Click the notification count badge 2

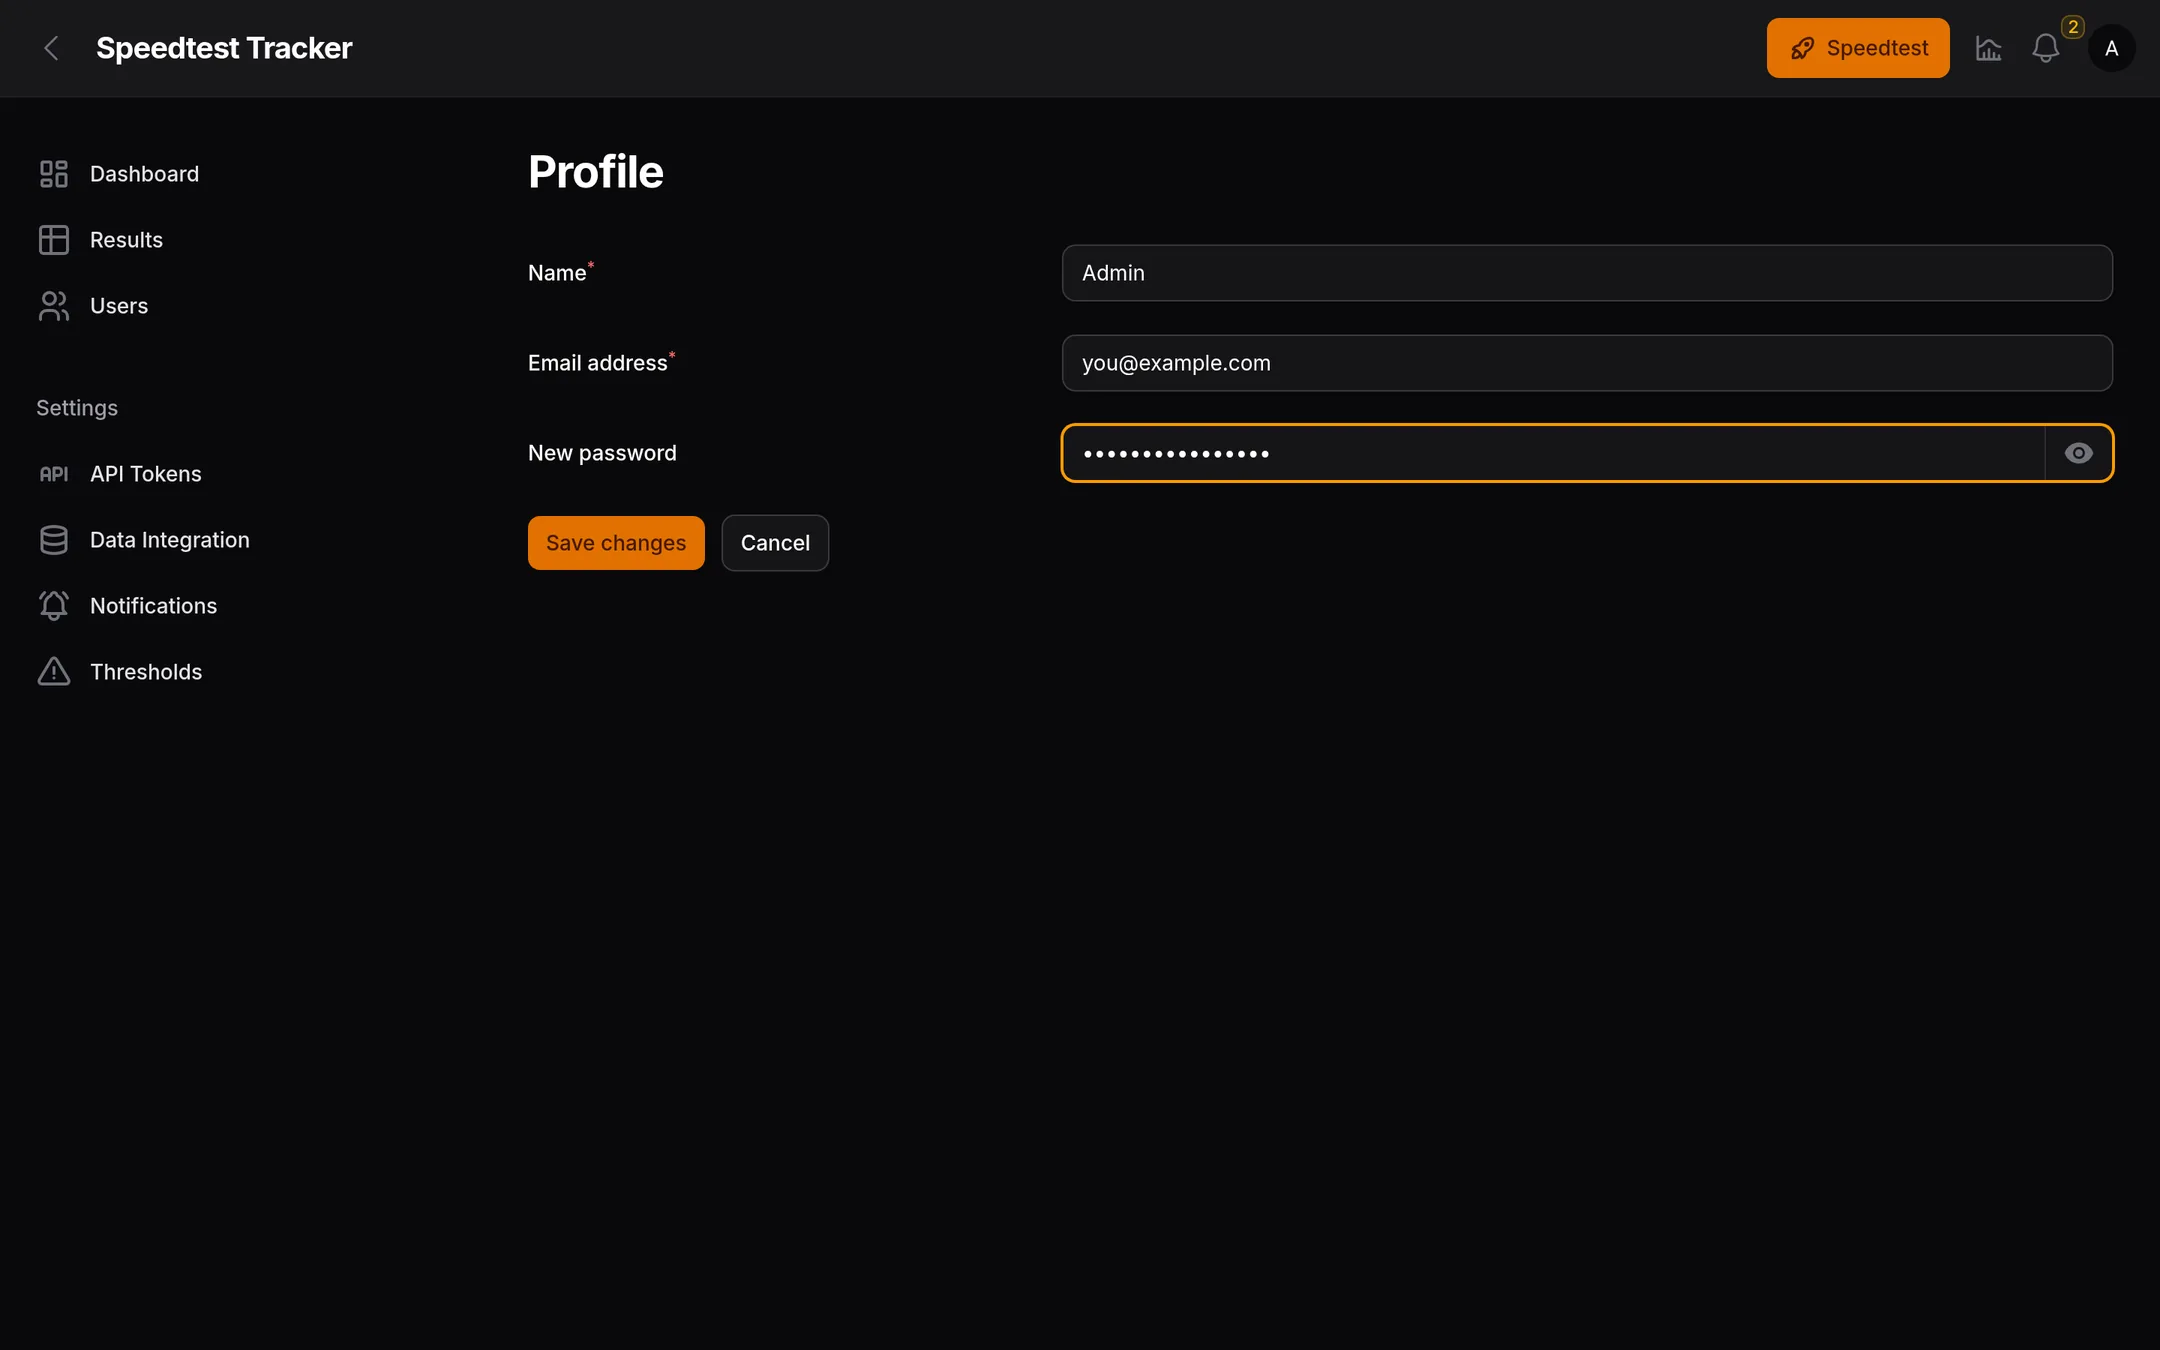coord(2073,27)
